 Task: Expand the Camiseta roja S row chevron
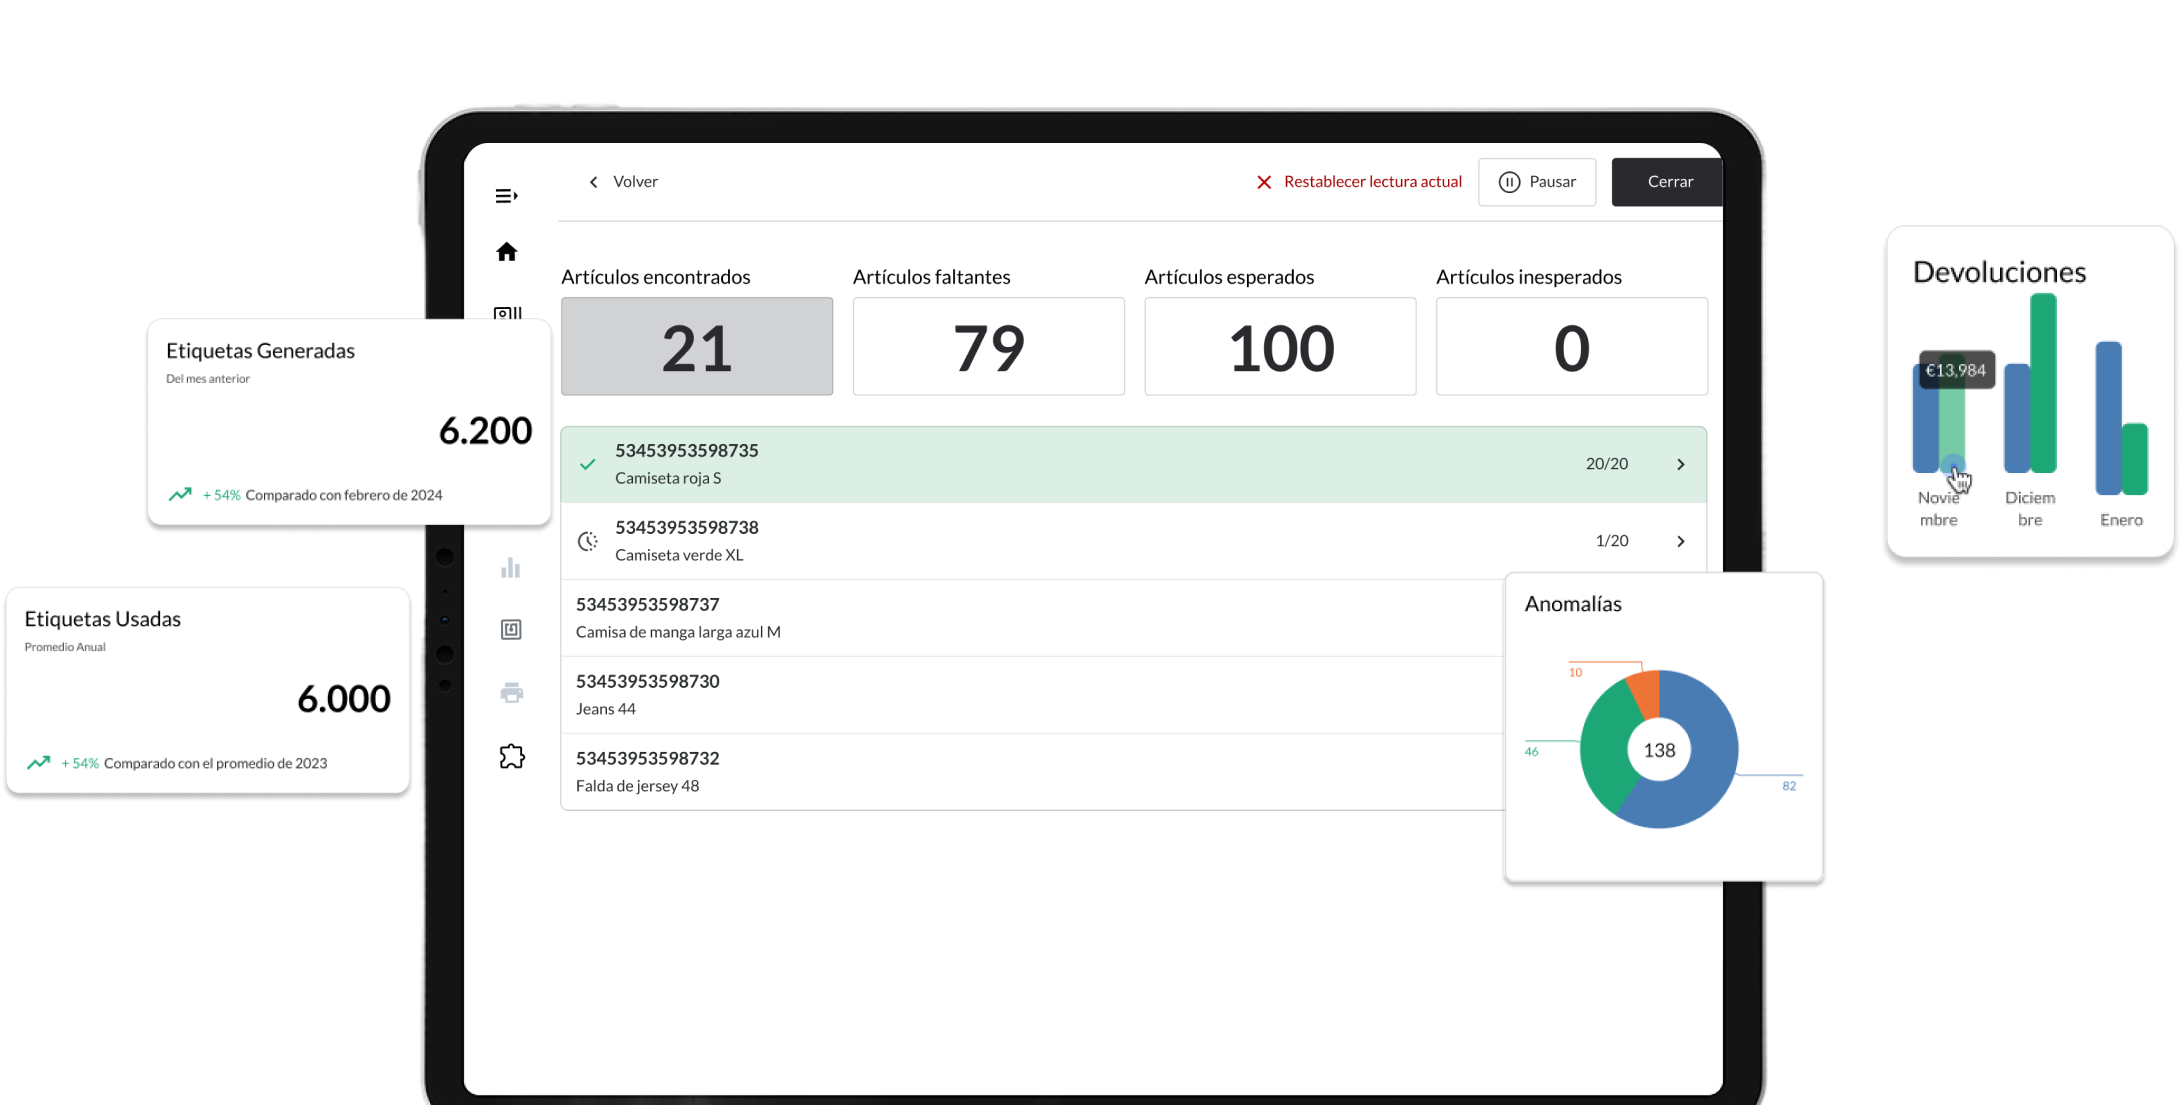[1680, 464]
